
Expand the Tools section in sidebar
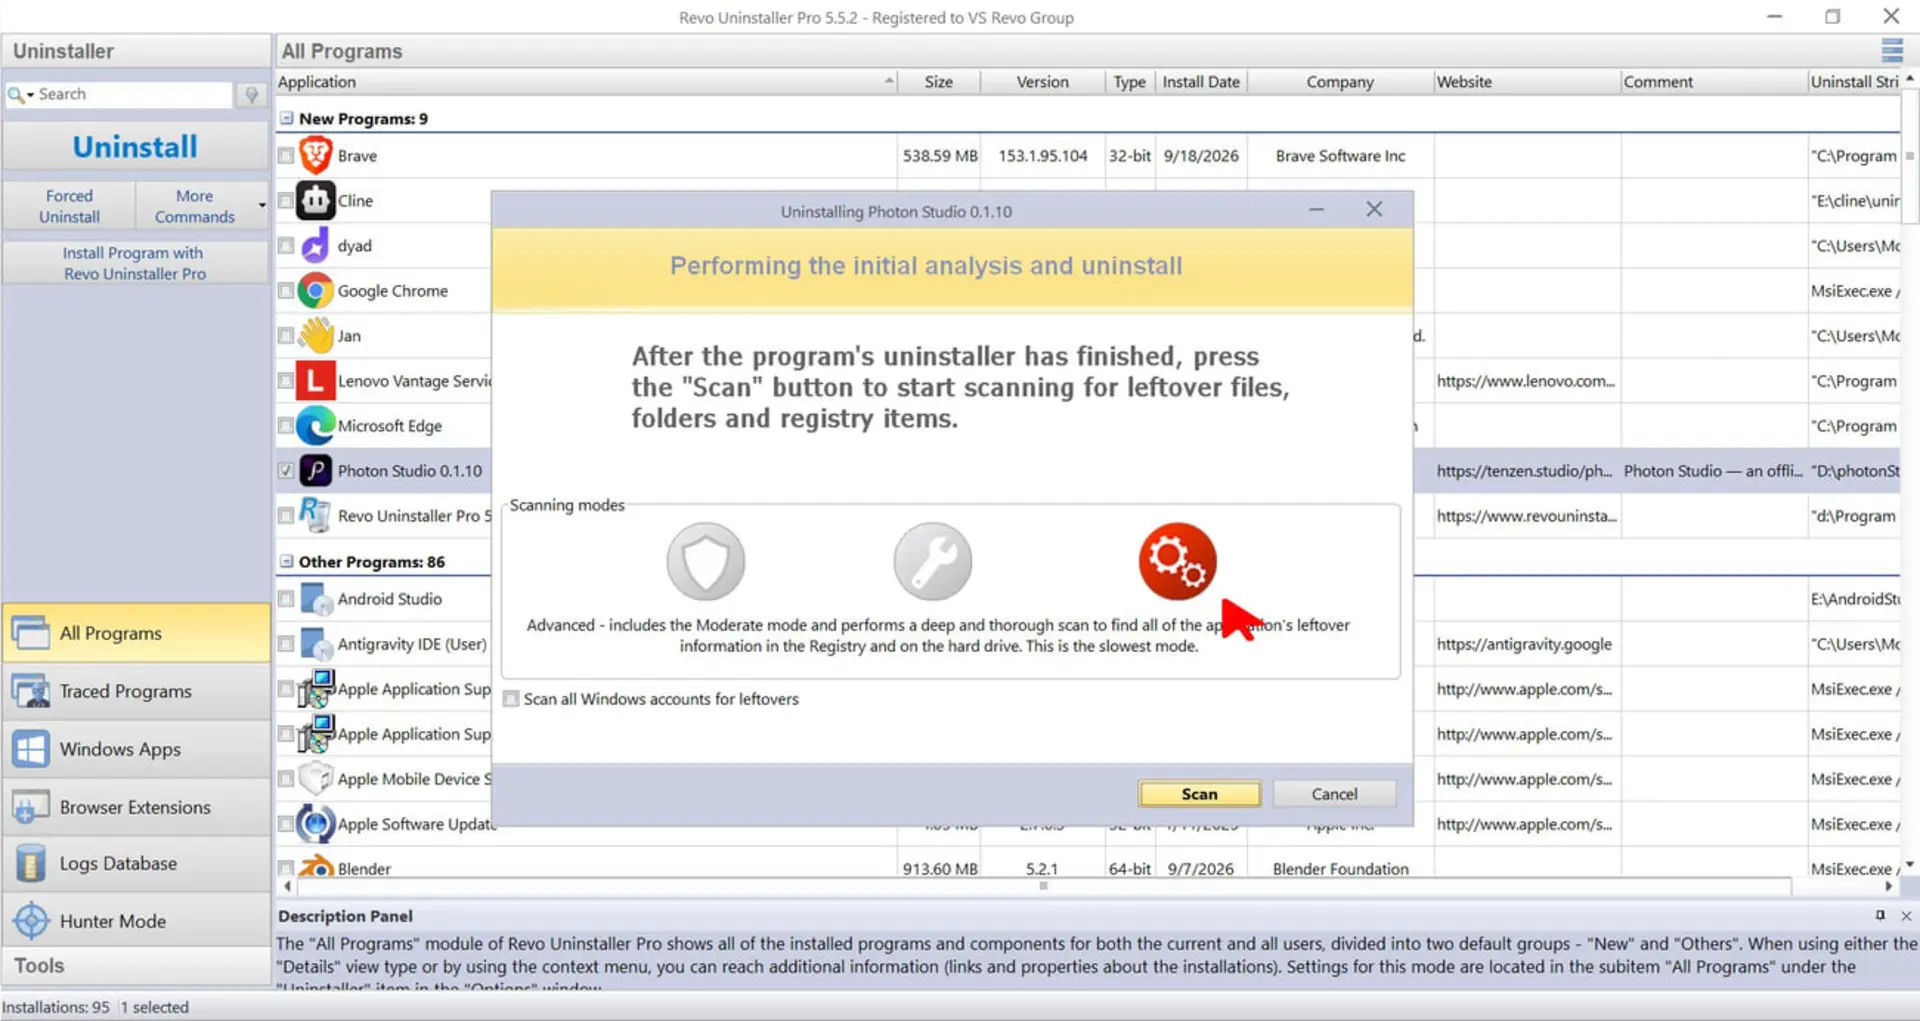click(x=136, y=966)
